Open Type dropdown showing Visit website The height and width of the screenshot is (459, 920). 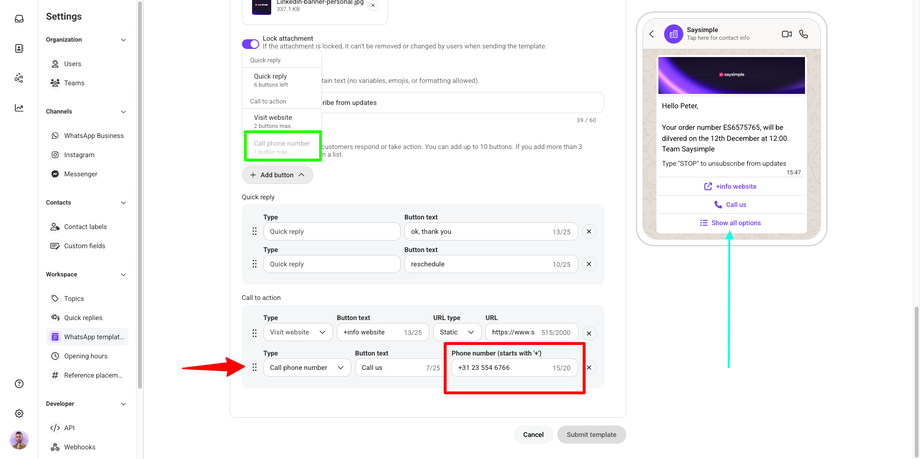[298, 332]
